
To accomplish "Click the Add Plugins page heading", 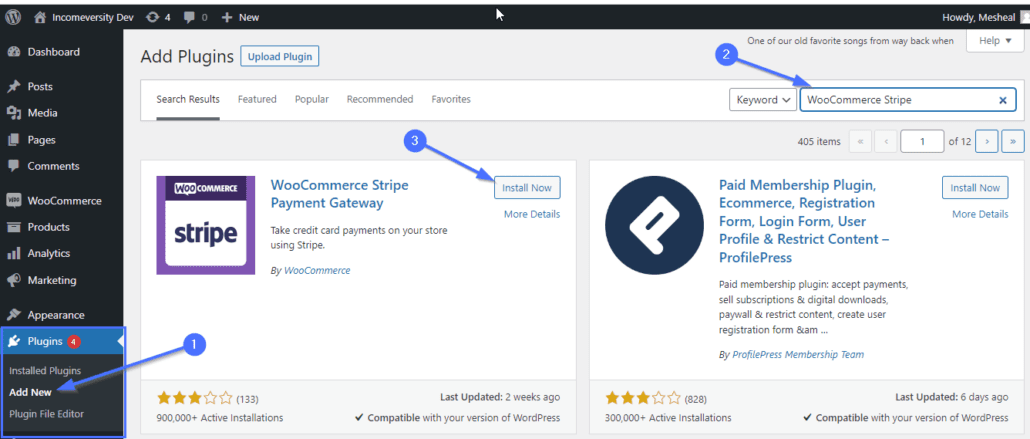I will pos(187,57).
